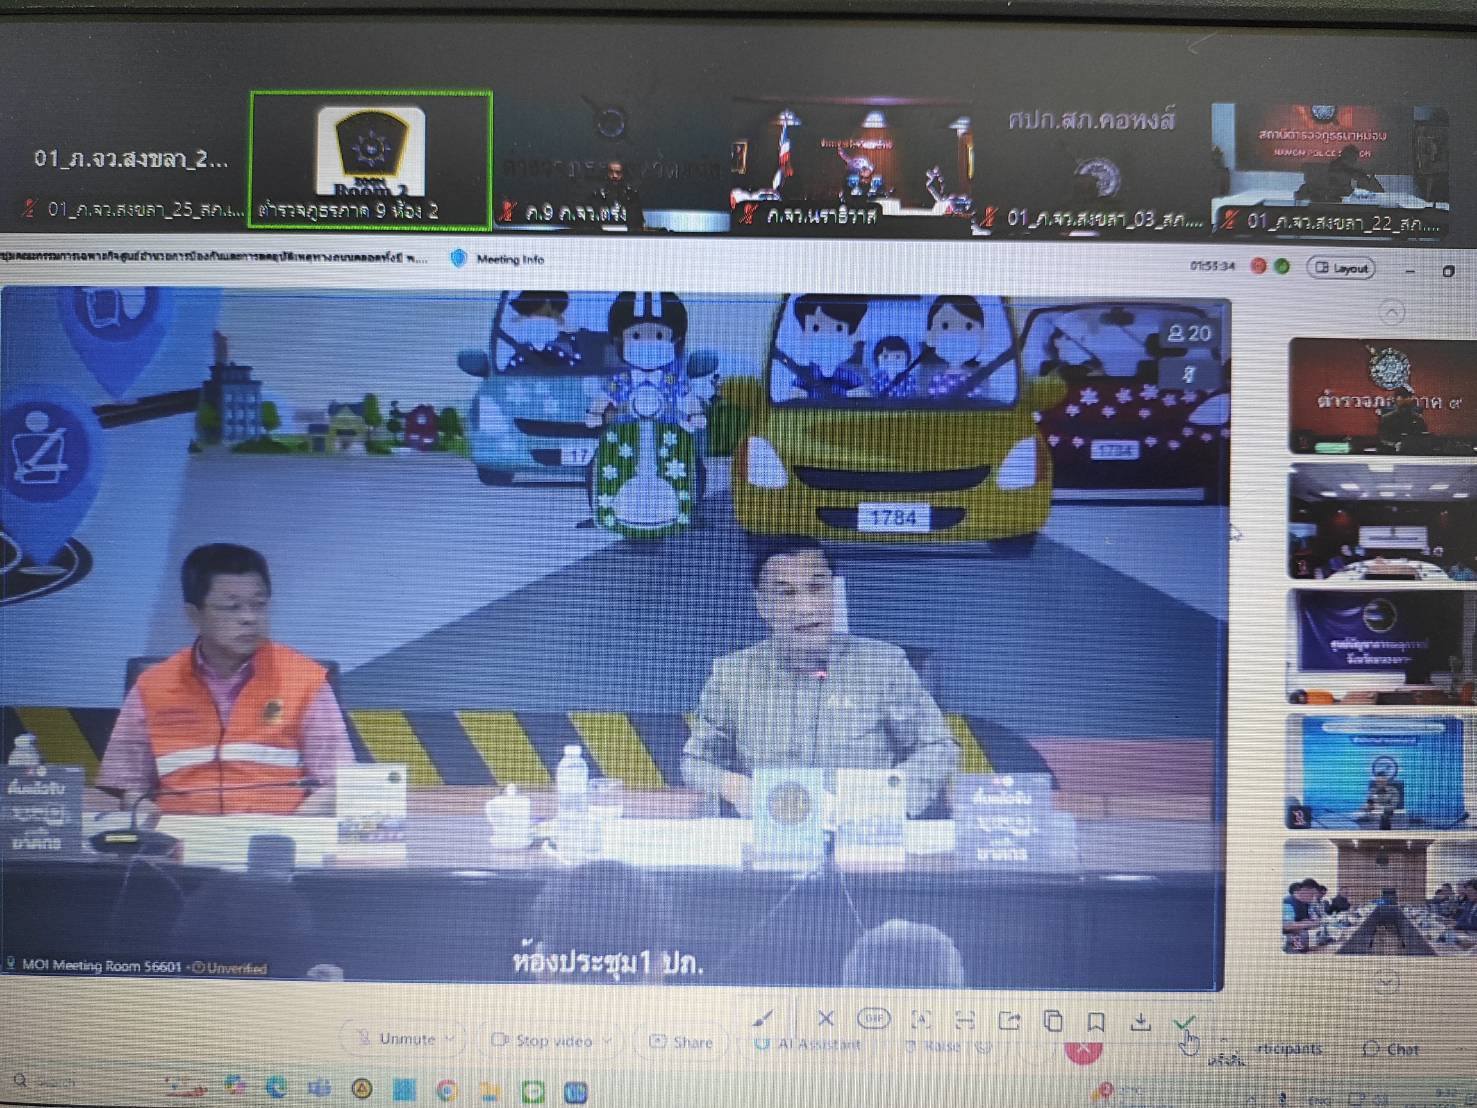Screen dimensions: 1477x1108
Task: Expand the Unmute audio options arrow
Action: [x=450, y=1040]
